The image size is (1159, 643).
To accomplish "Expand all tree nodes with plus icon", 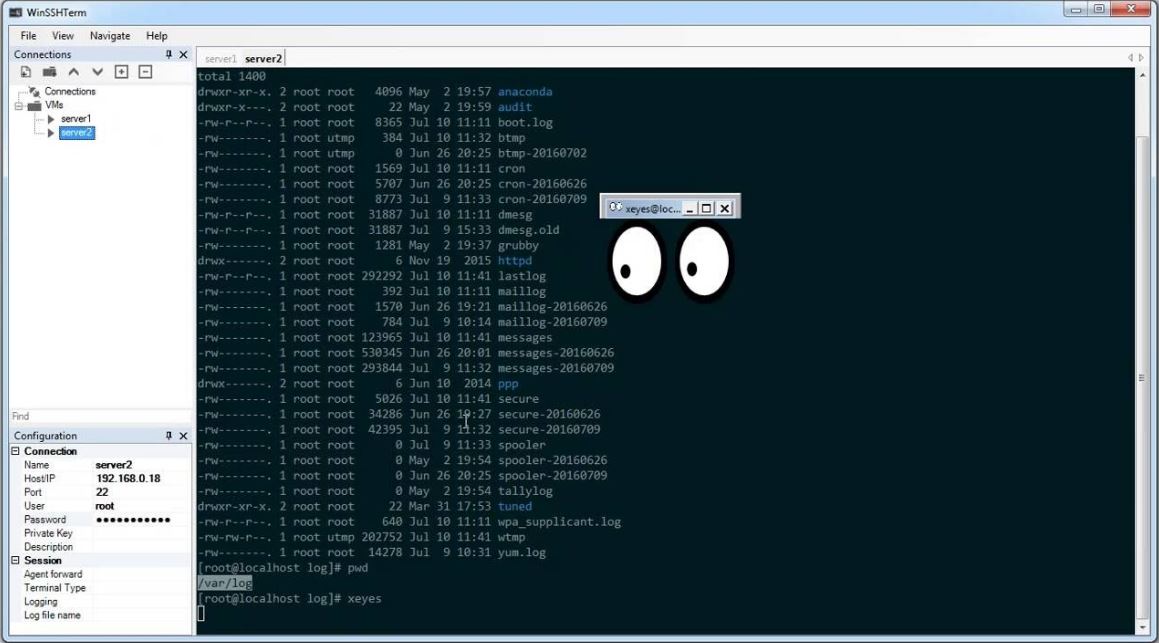I will [121, 72].
